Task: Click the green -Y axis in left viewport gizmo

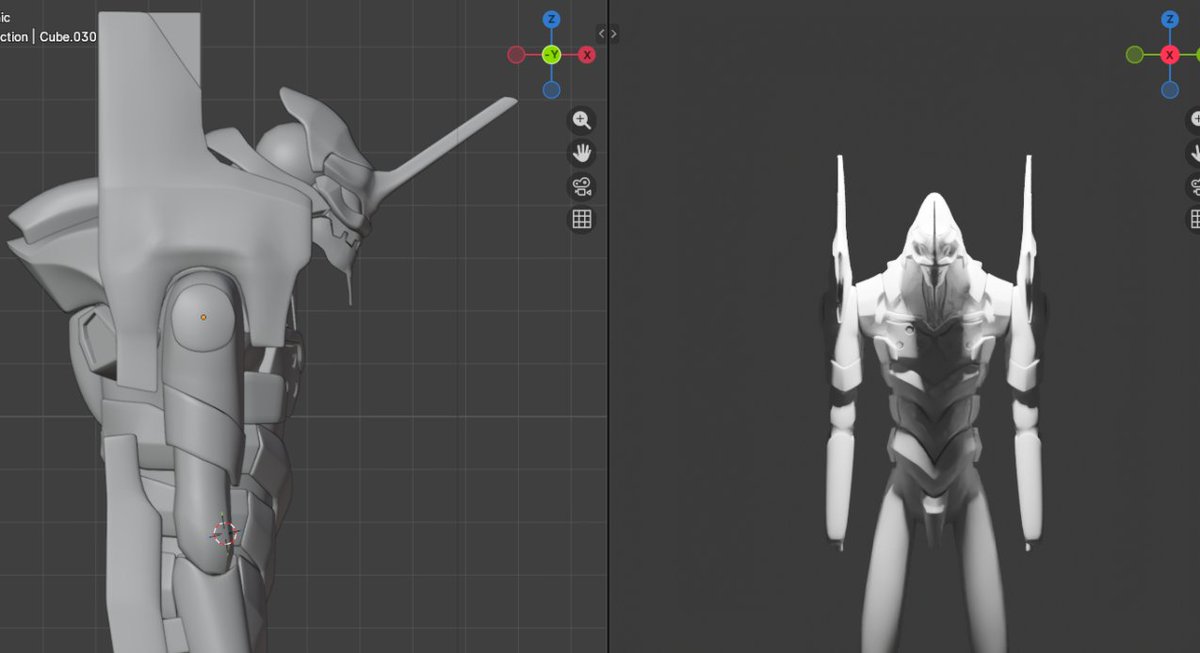Action: (551, 55)
